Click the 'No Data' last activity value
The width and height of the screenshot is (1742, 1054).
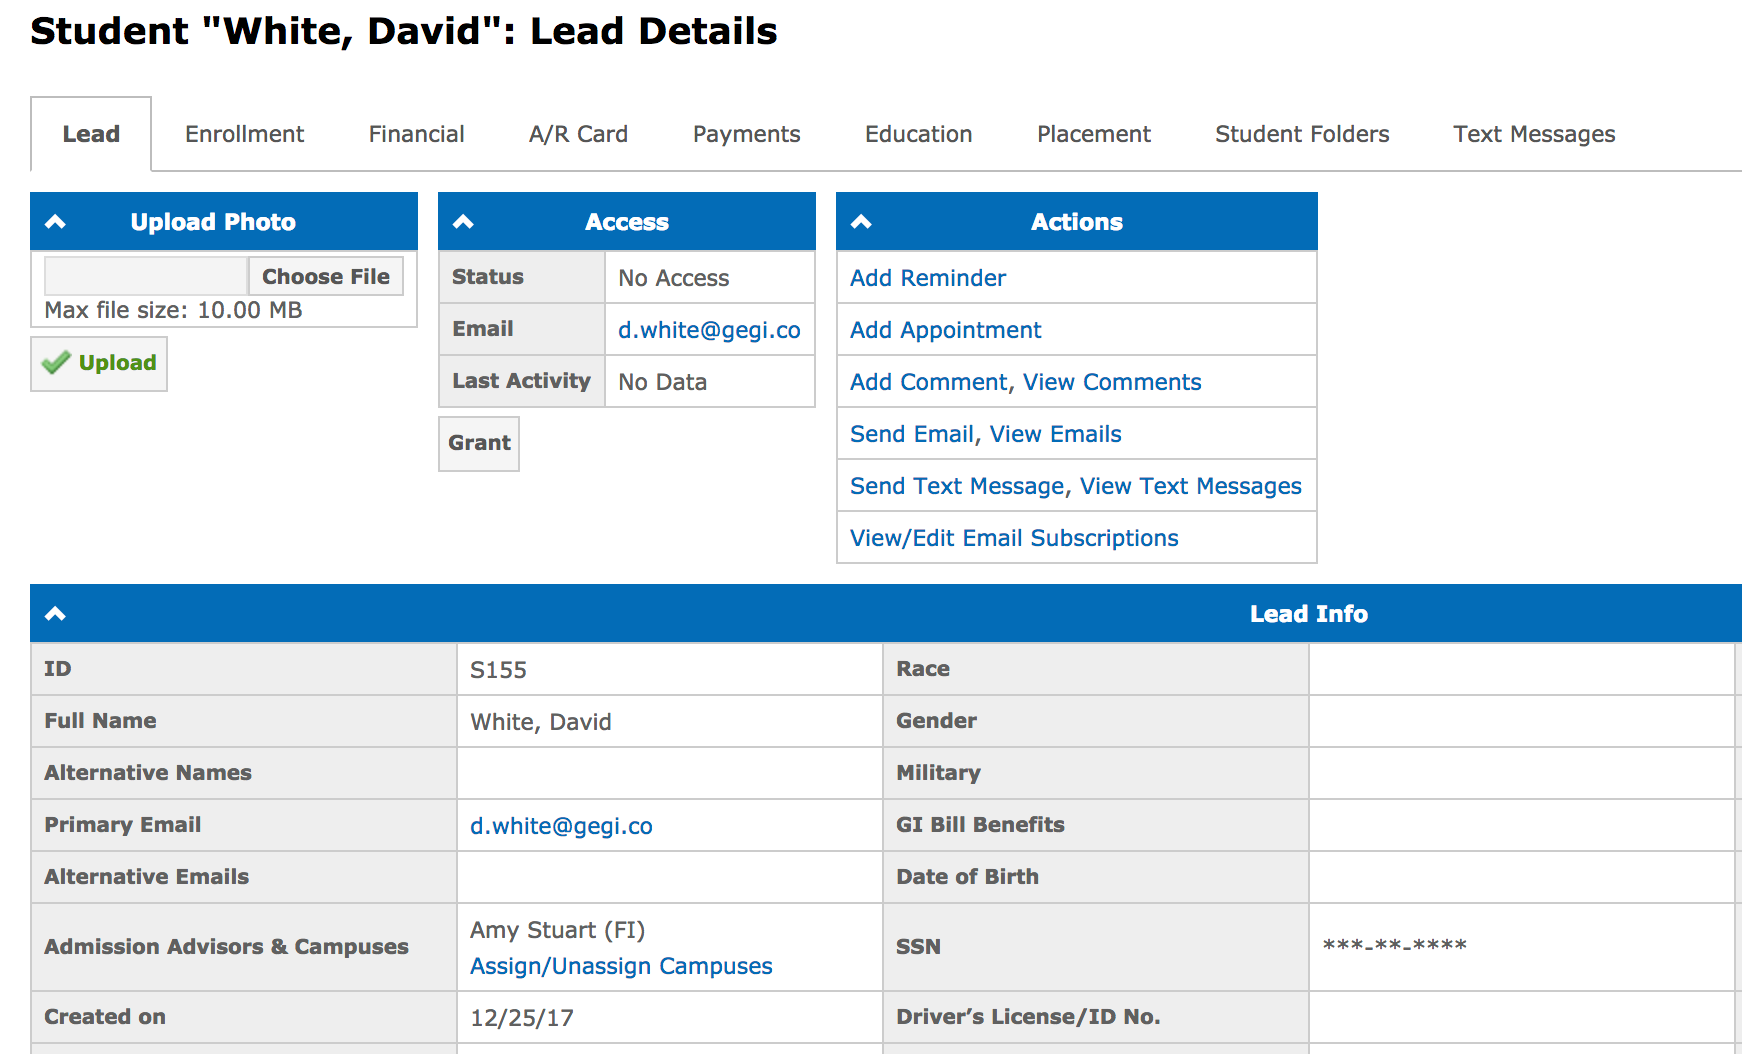pos(662,382)
